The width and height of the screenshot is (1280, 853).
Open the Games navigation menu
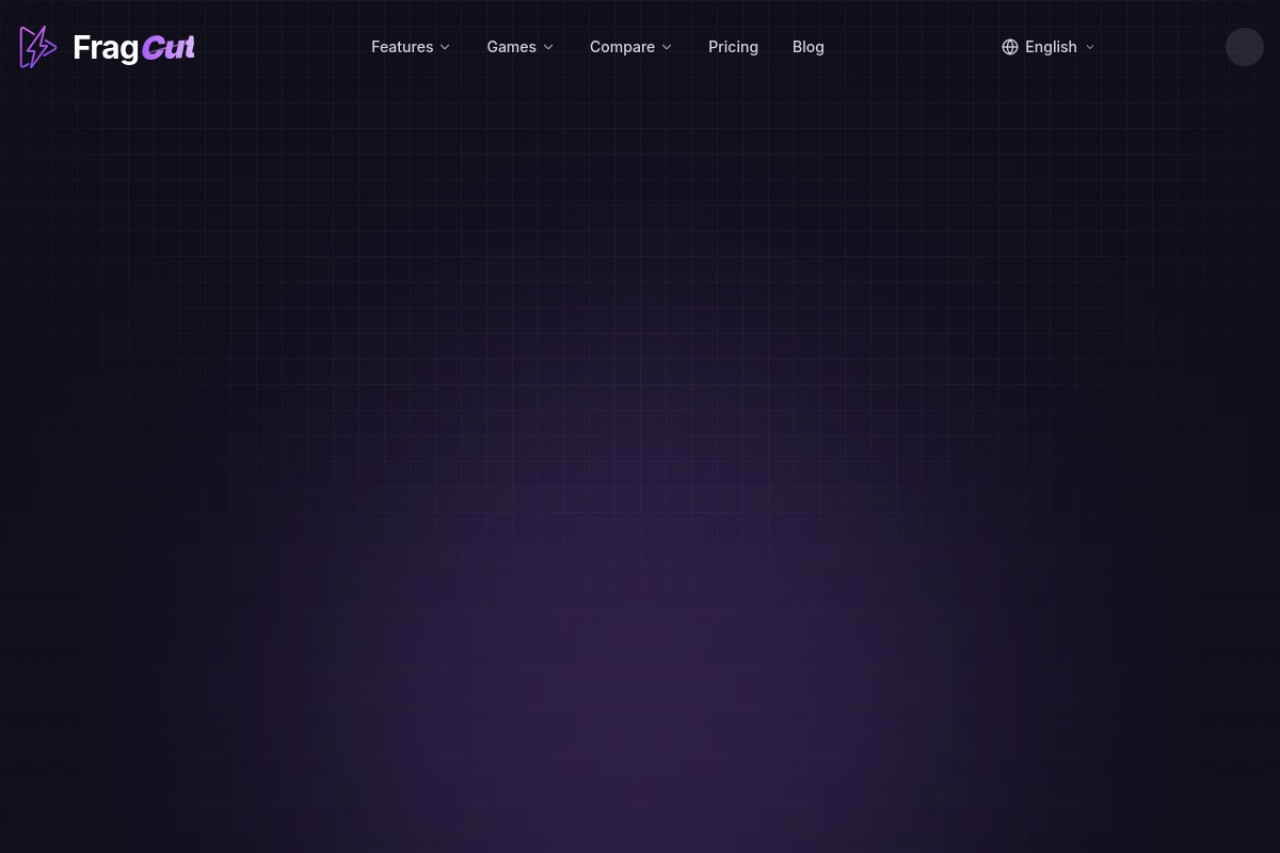[x=520, y=47]
